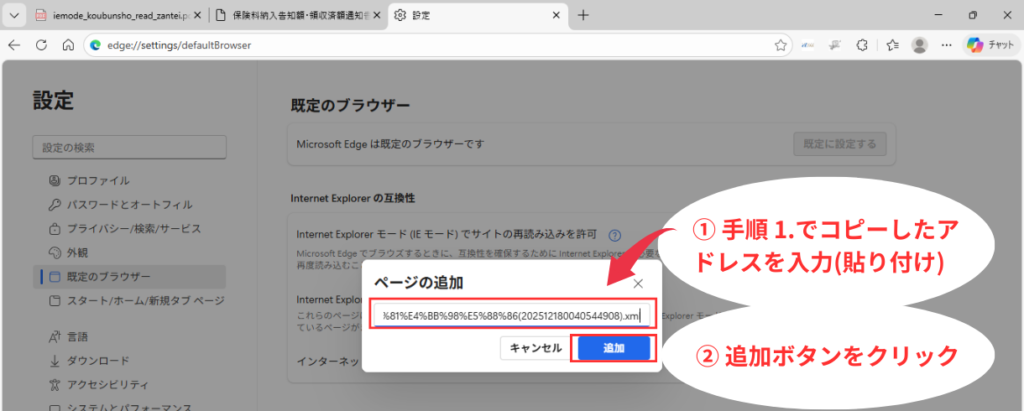
Task: Click the Internet Explorer の互換性 heading
Action: coord(353,199)
